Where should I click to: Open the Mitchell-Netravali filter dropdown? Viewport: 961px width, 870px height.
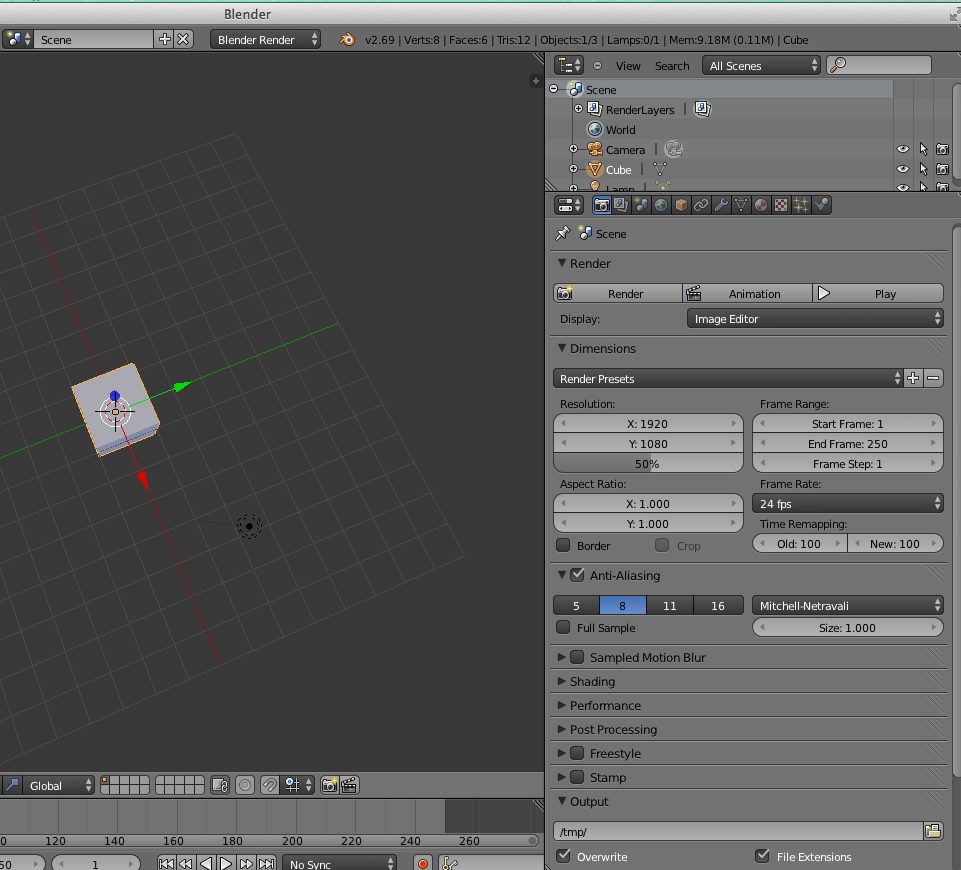click(848, 605)
